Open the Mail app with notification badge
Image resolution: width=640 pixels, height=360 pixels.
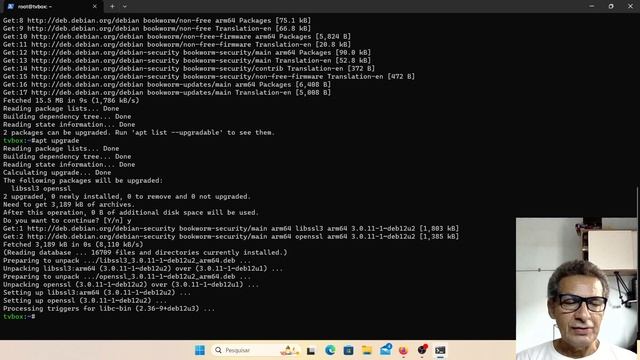(x=385, y=349)
